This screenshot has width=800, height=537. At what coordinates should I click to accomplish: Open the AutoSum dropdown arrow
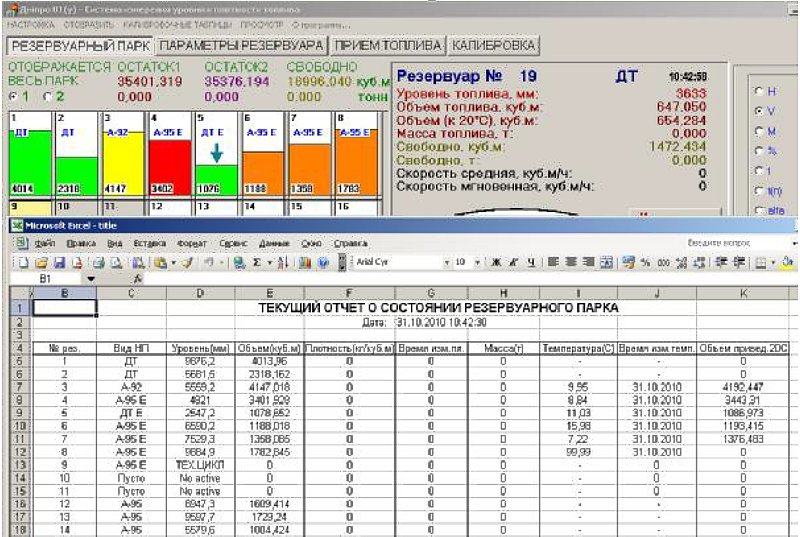(x=269, y=263)
